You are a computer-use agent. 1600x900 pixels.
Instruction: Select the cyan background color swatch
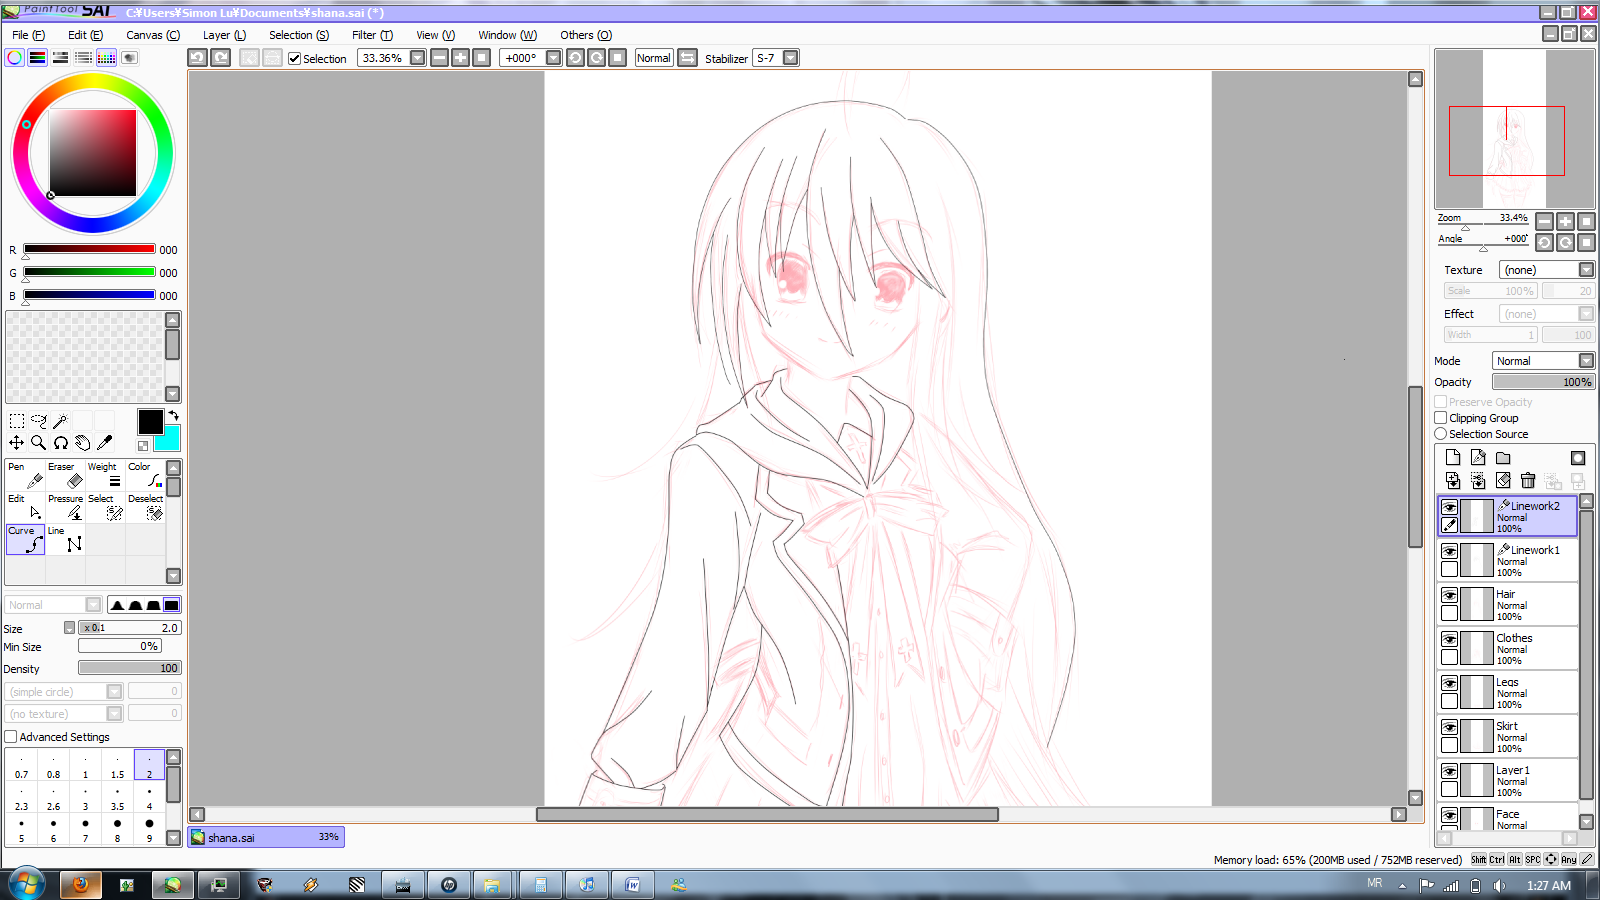[x=170, y=440]
